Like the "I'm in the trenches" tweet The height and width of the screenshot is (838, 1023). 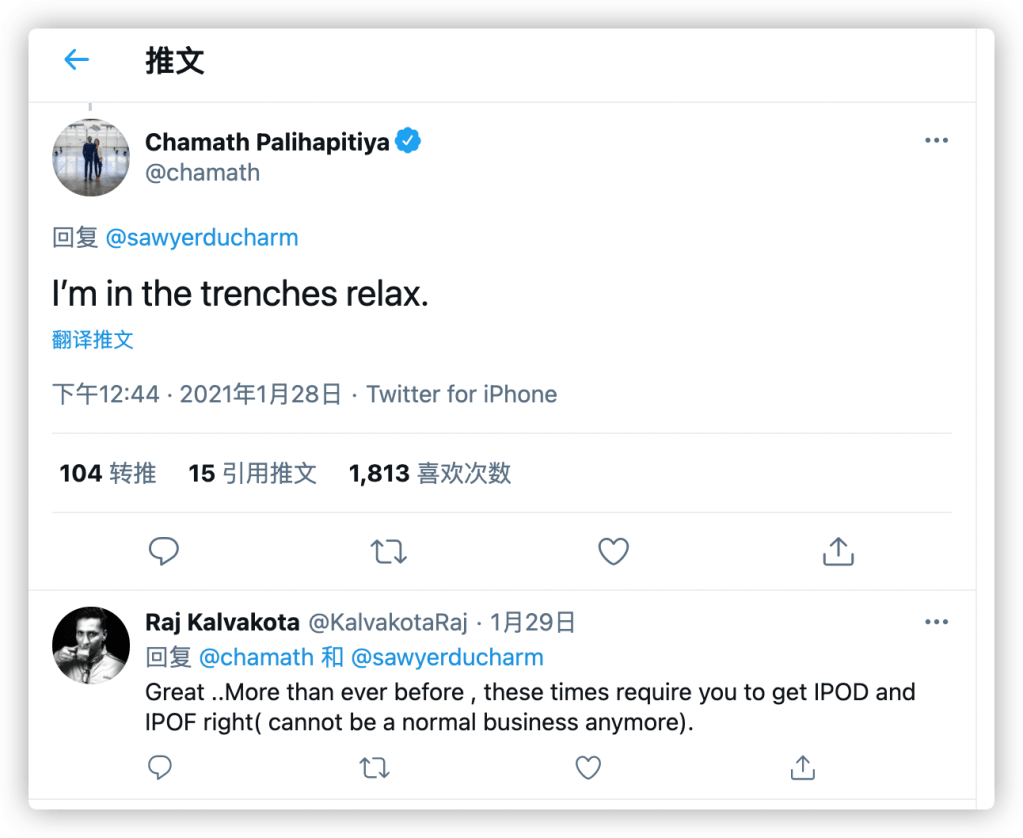tap(613, 551)
